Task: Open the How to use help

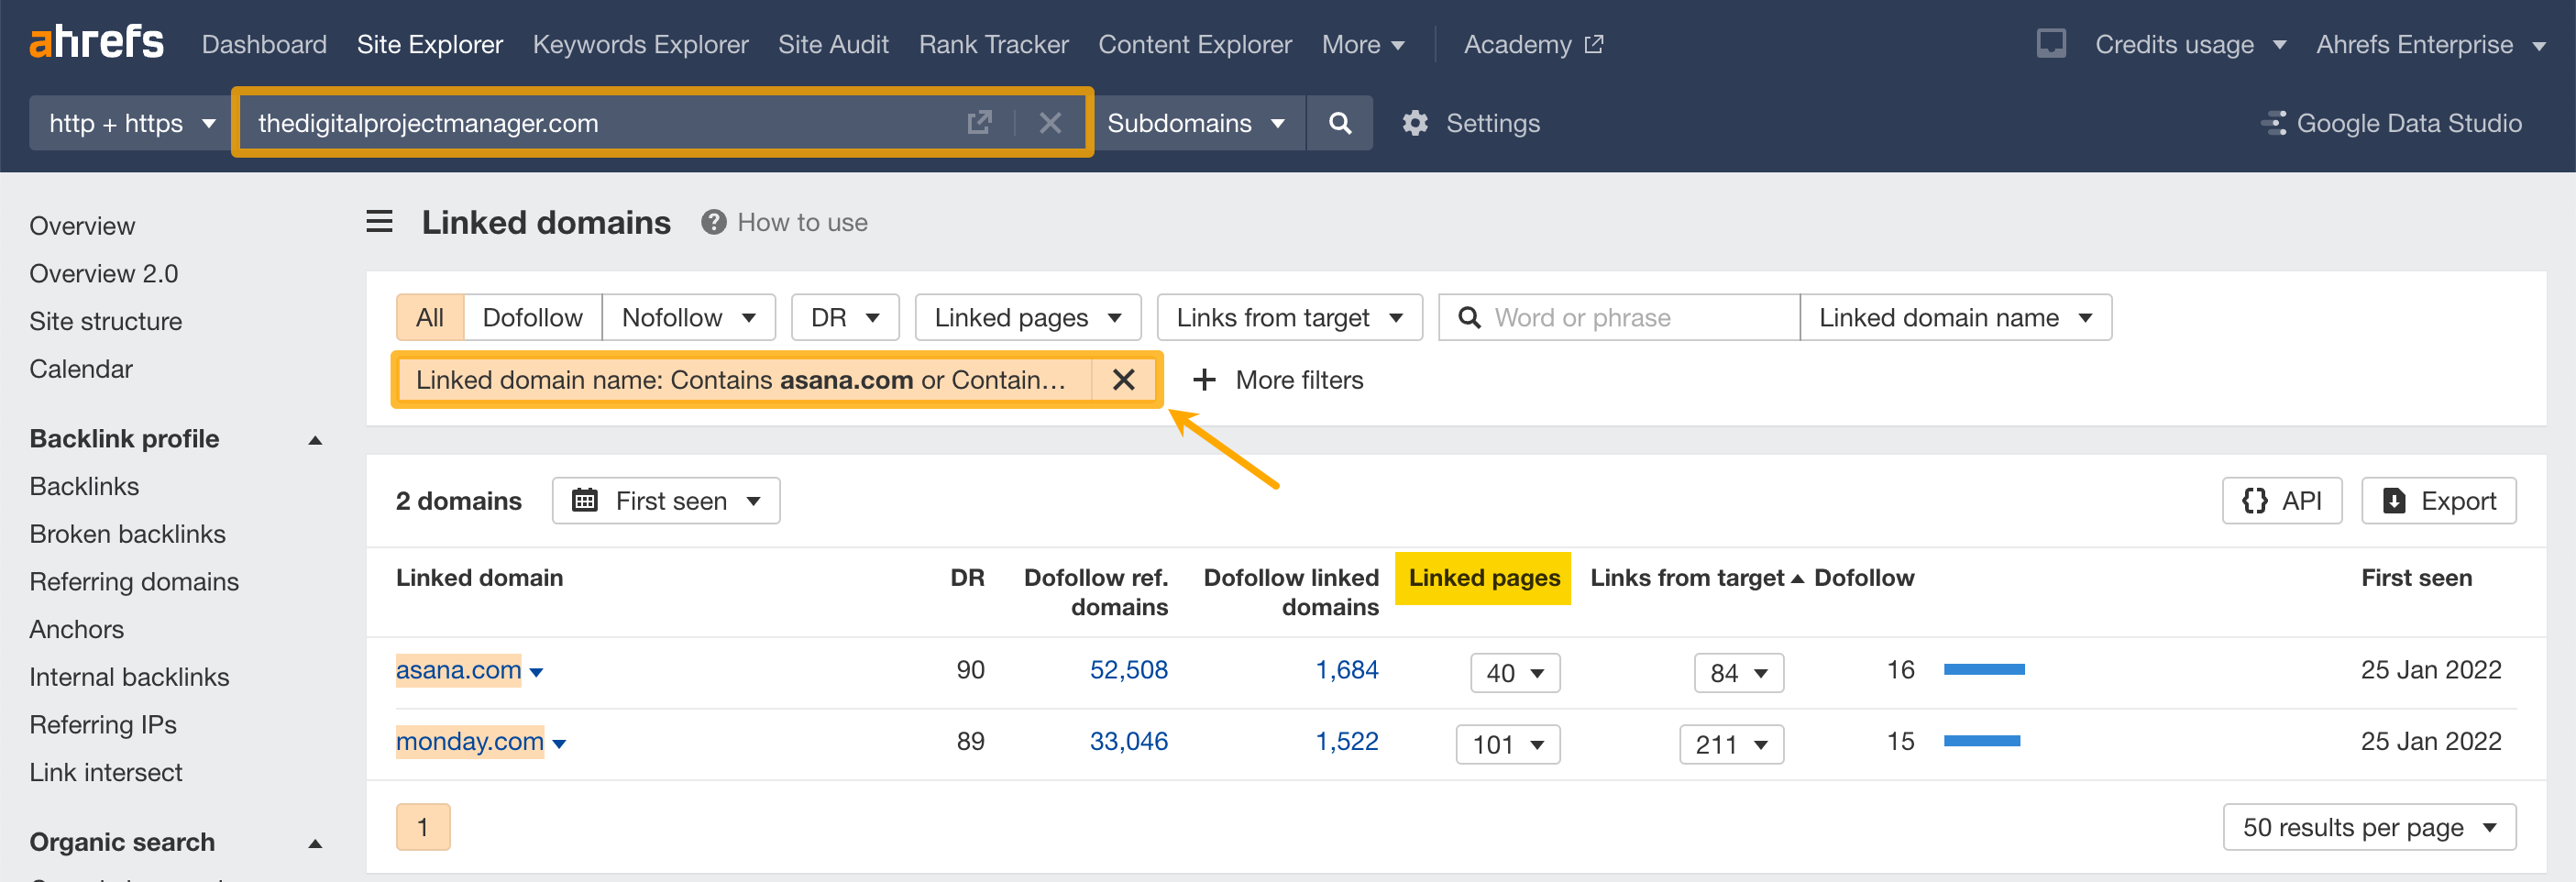Action: (x=784, y=222)
